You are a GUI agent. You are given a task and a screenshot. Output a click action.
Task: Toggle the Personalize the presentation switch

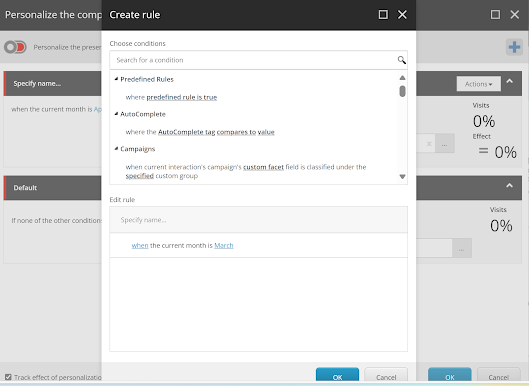tap(15, 47)
